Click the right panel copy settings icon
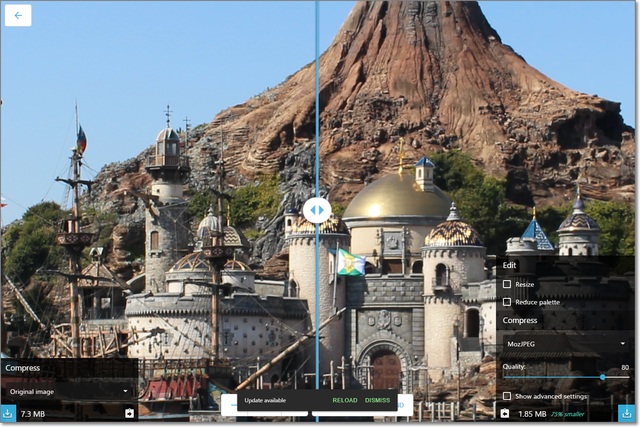 click(x=505, y=413)
